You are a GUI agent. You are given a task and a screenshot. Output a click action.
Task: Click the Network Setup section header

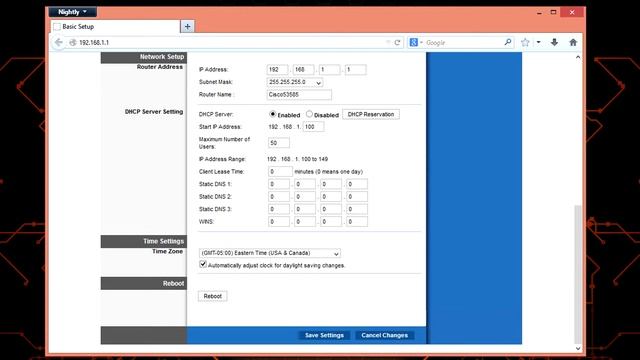(x=144, y=57)
